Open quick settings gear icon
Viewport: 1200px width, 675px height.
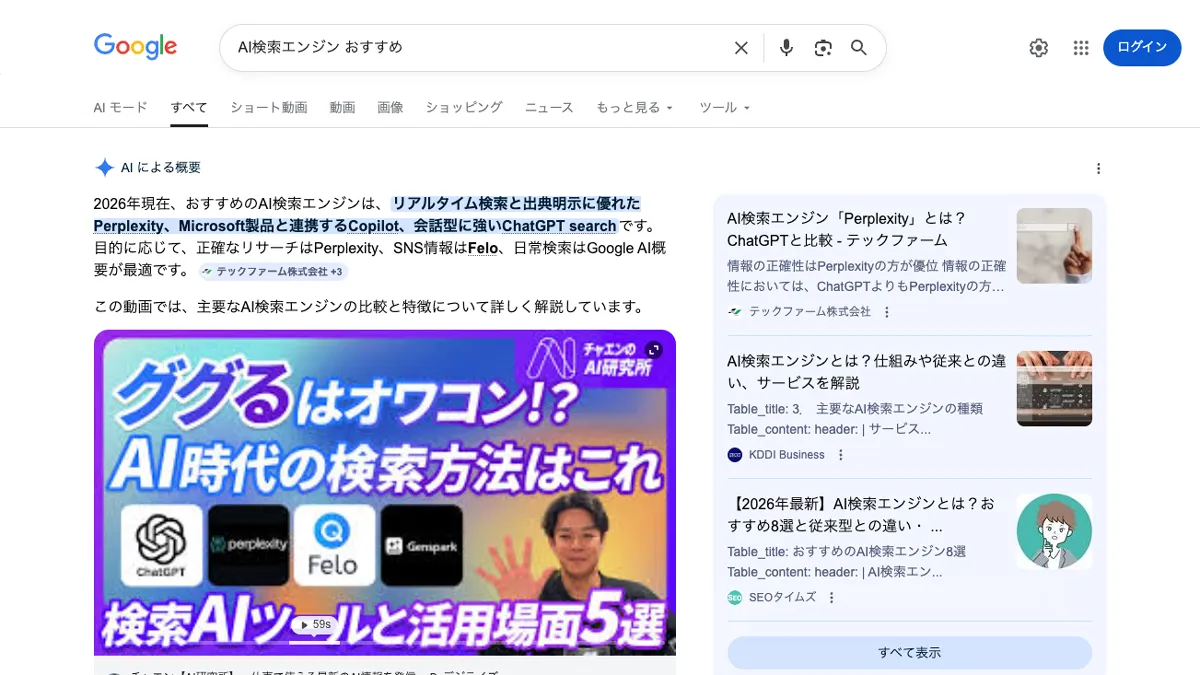(1039, 48)
